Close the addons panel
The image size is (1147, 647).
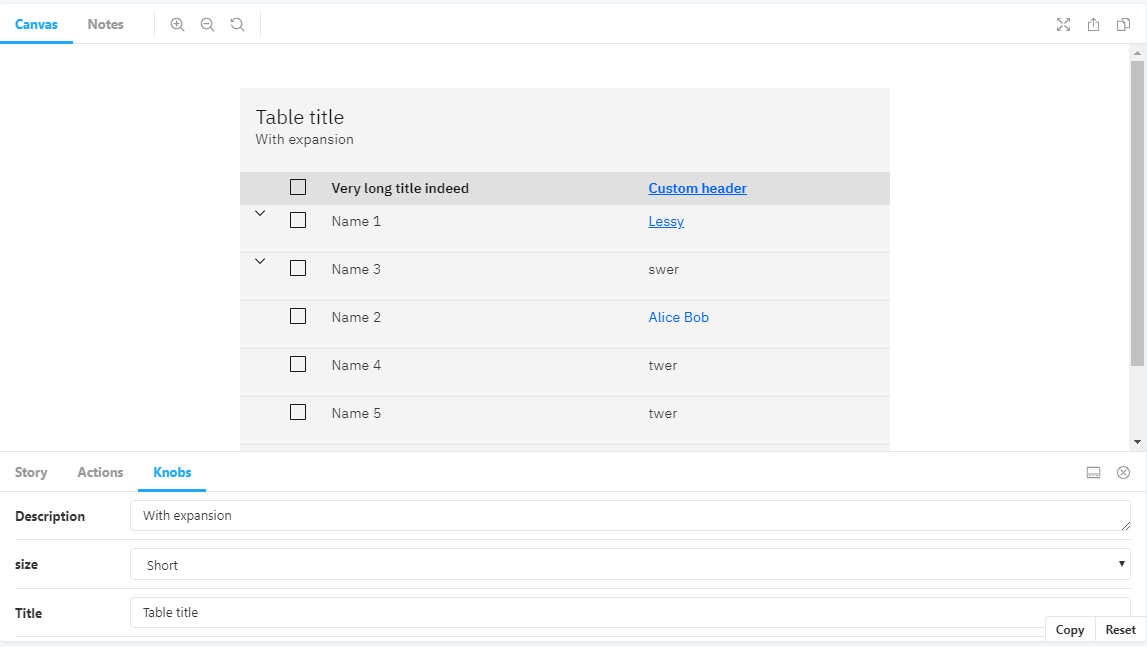tap(1123, 472)
